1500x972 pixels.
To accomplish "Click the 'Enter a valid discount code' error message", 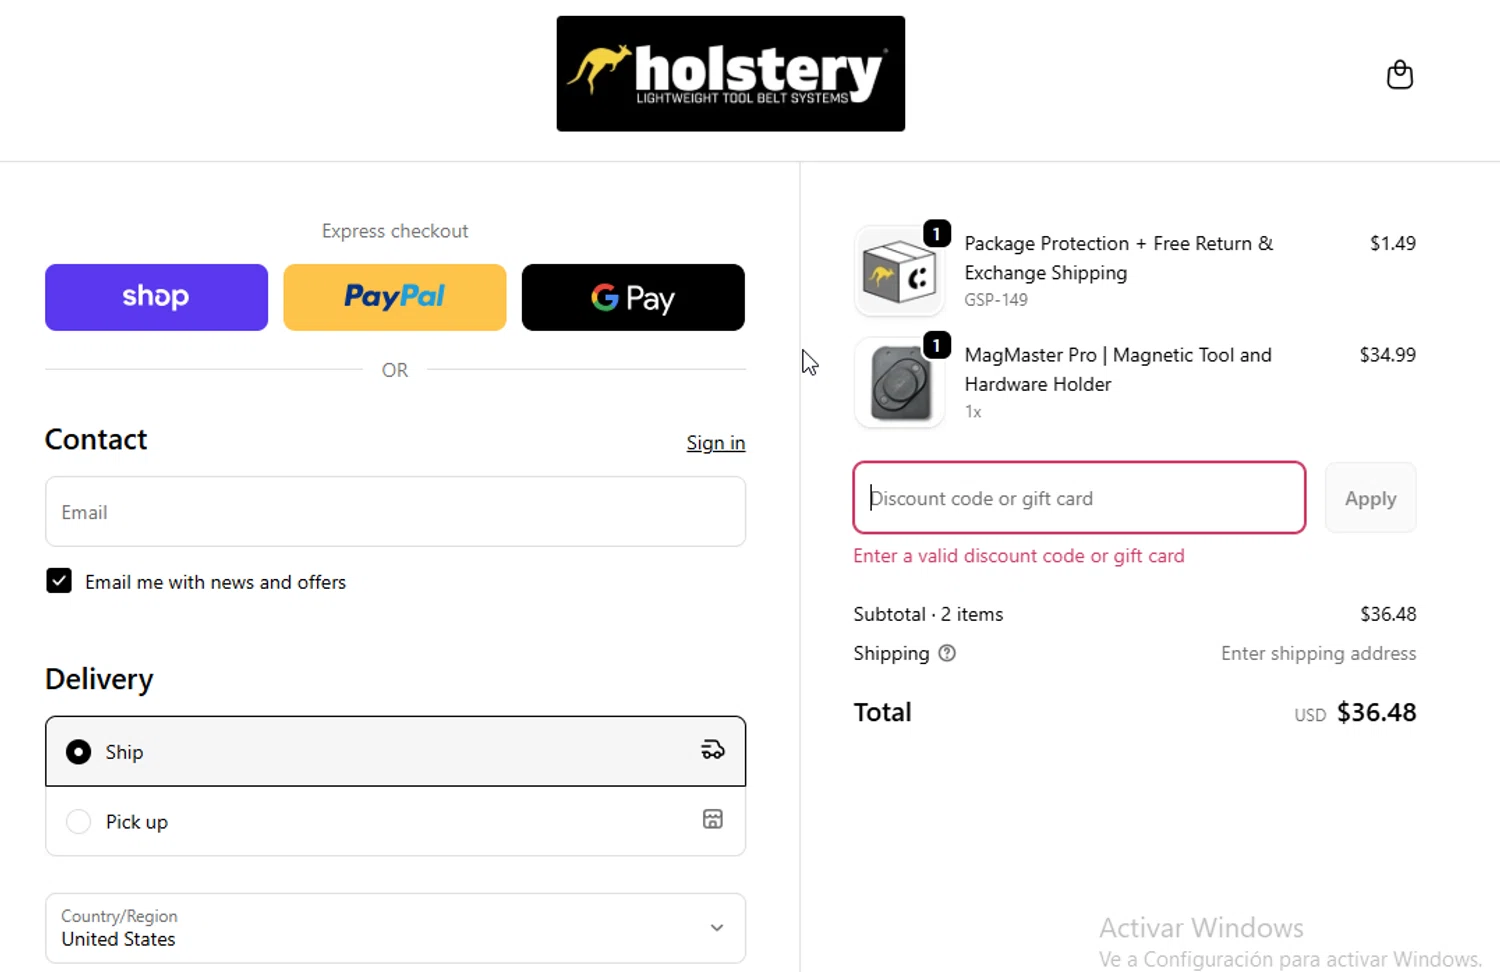I will coord(1018,556).
